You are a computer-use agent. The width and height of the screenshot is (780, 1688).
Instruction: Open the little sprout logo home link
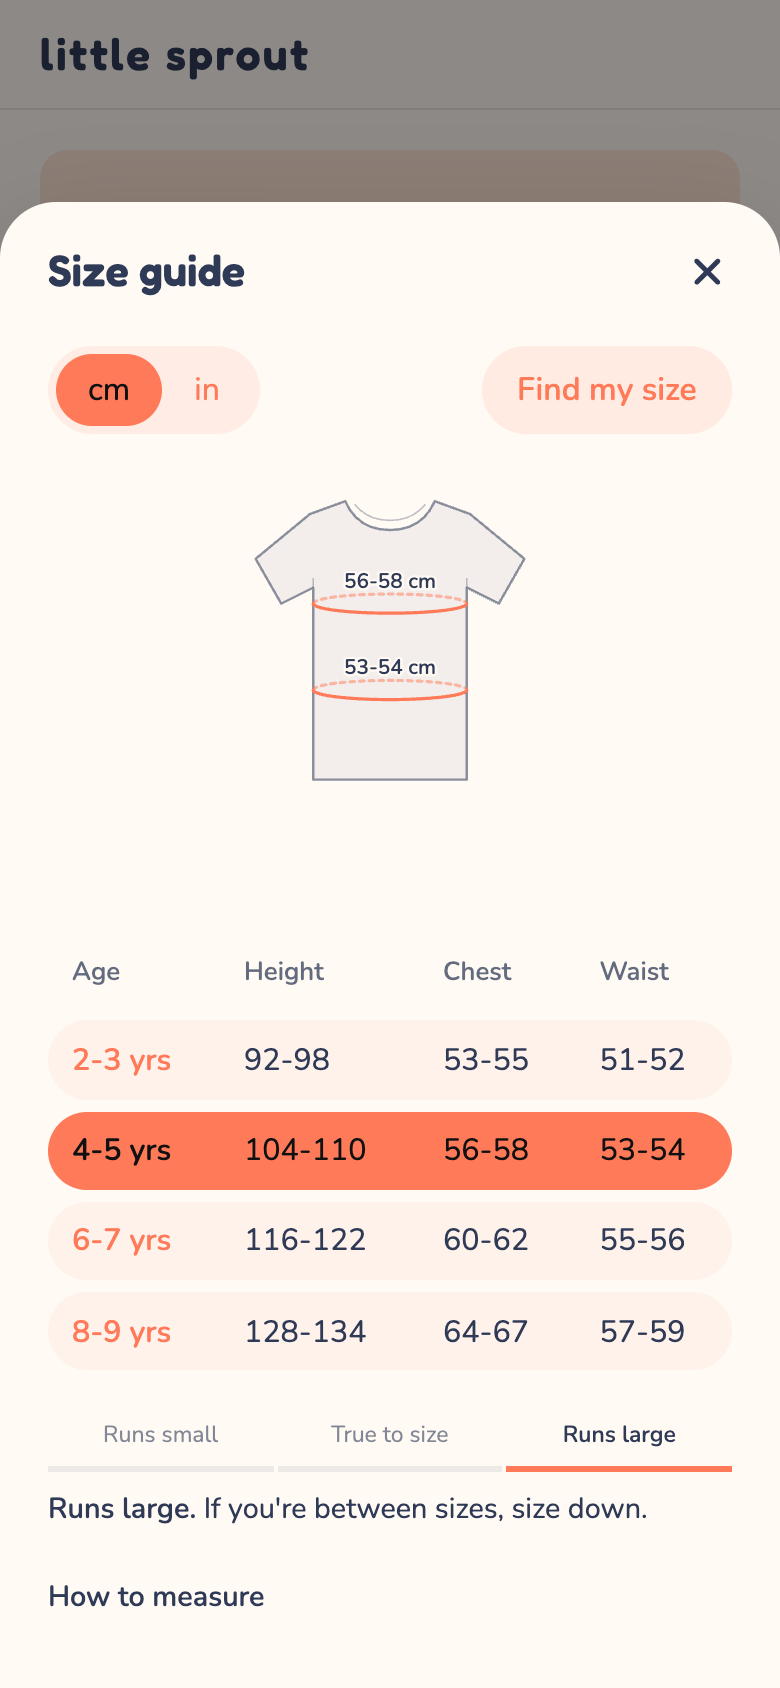[174, 56]
